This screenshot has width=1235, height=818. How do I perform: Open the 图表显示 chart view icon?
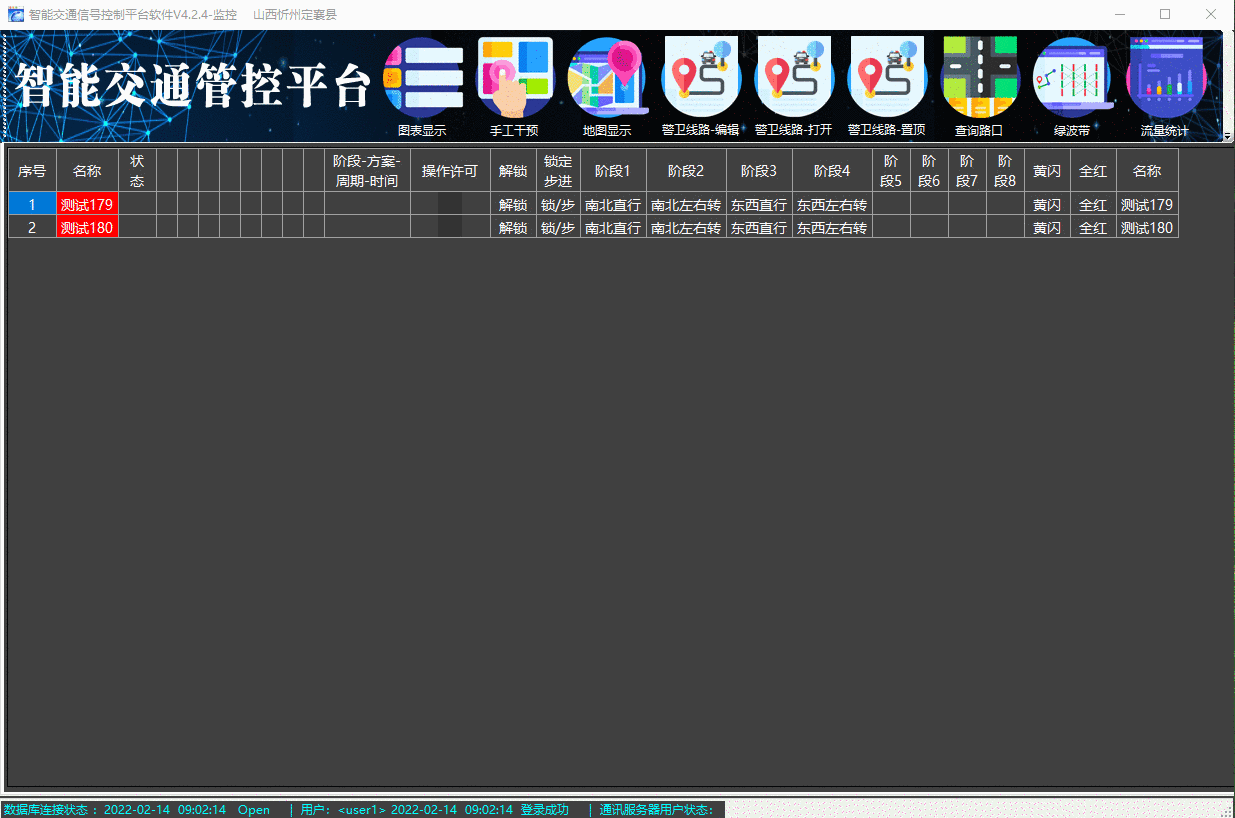[423, 80]
